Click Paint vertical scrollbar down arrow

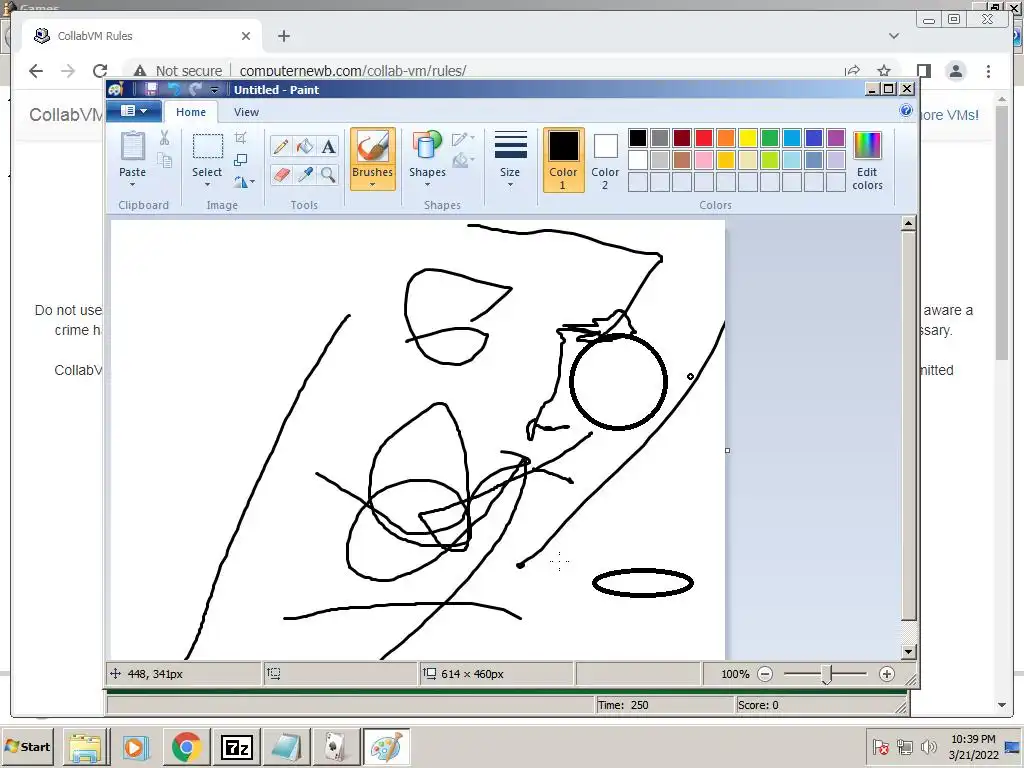tap(908, 651)
